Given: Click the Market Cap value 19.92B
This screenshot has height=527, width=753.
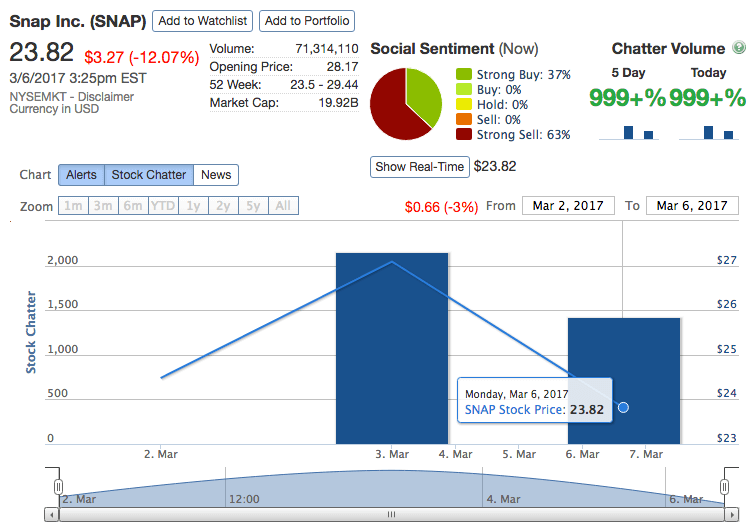Looking at the screenshot, I should click(339, 103).
